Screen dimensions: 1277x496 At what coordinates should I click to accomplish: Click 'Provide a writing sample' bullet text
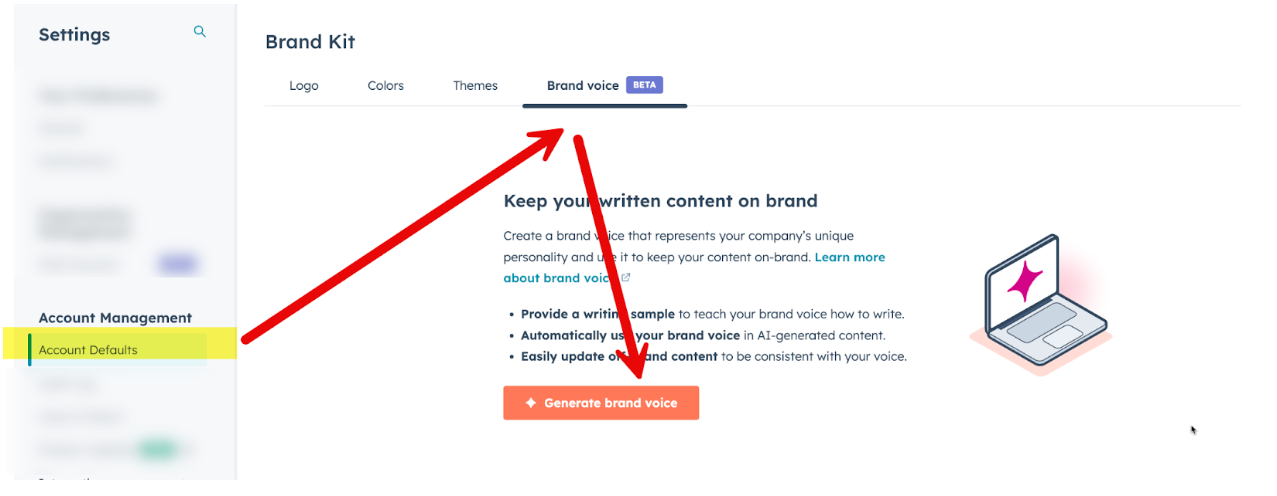pos(598,314)
